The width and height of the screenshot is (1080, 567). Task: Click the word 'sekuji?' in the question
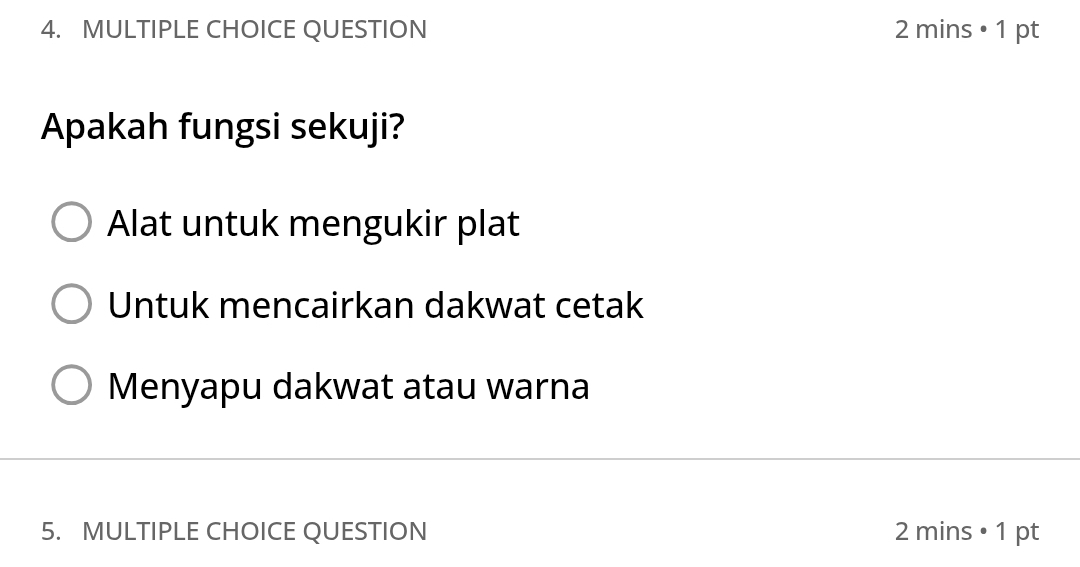pos(347,127)
